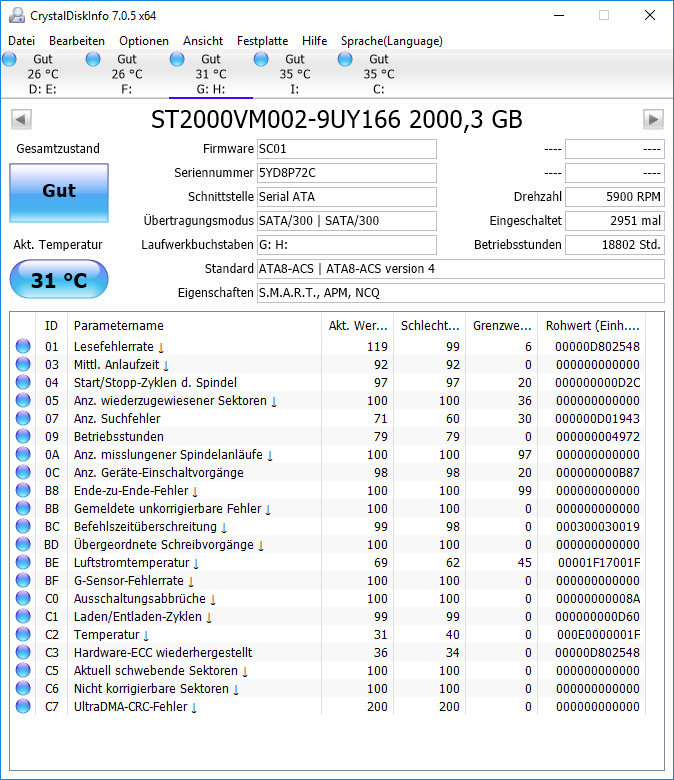
Task: Click status orb for Geräte-Einschaltvorgänge row
Action: tap(23, 472)
